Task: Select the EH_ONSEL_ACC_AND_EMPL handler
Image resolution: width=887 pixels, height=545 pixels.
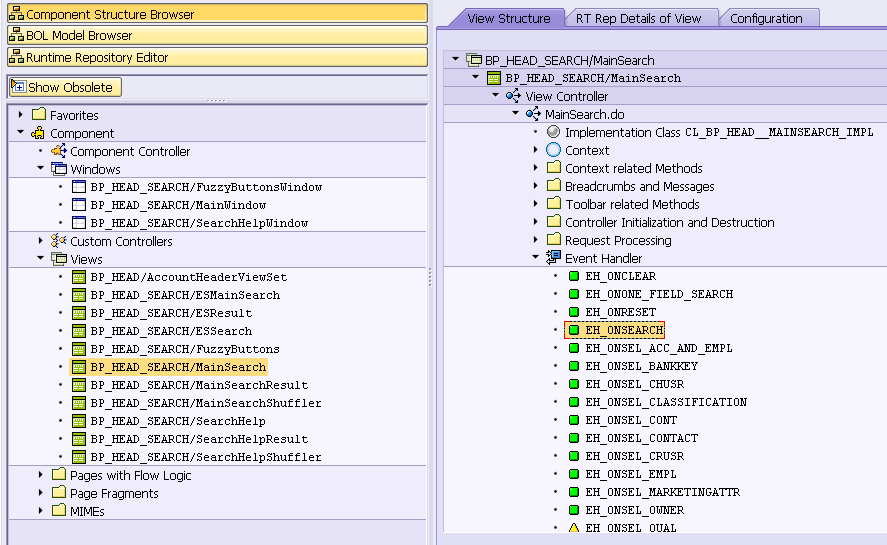Action: 658,348
